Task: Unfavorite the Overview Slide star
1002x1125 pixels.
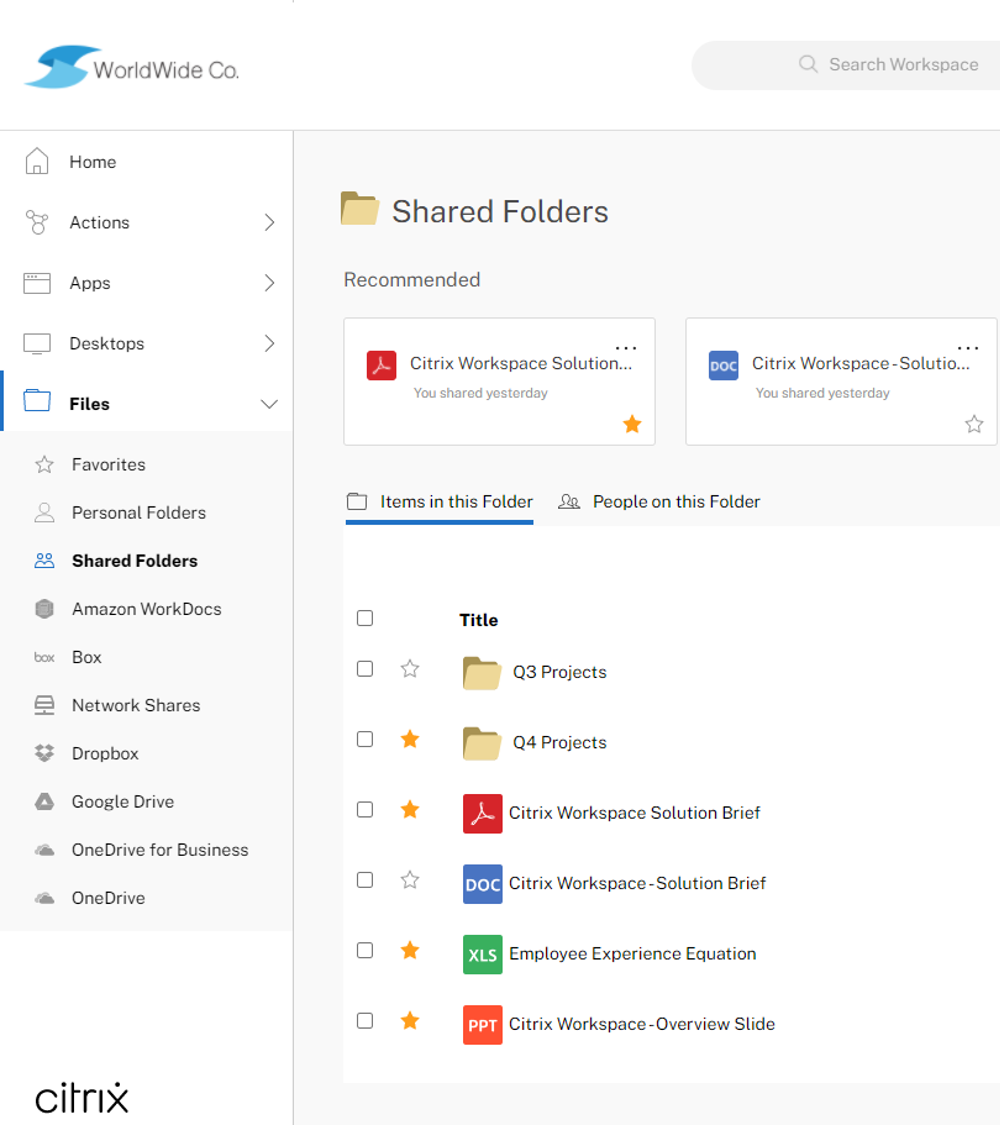Action: coord(410,1020)
